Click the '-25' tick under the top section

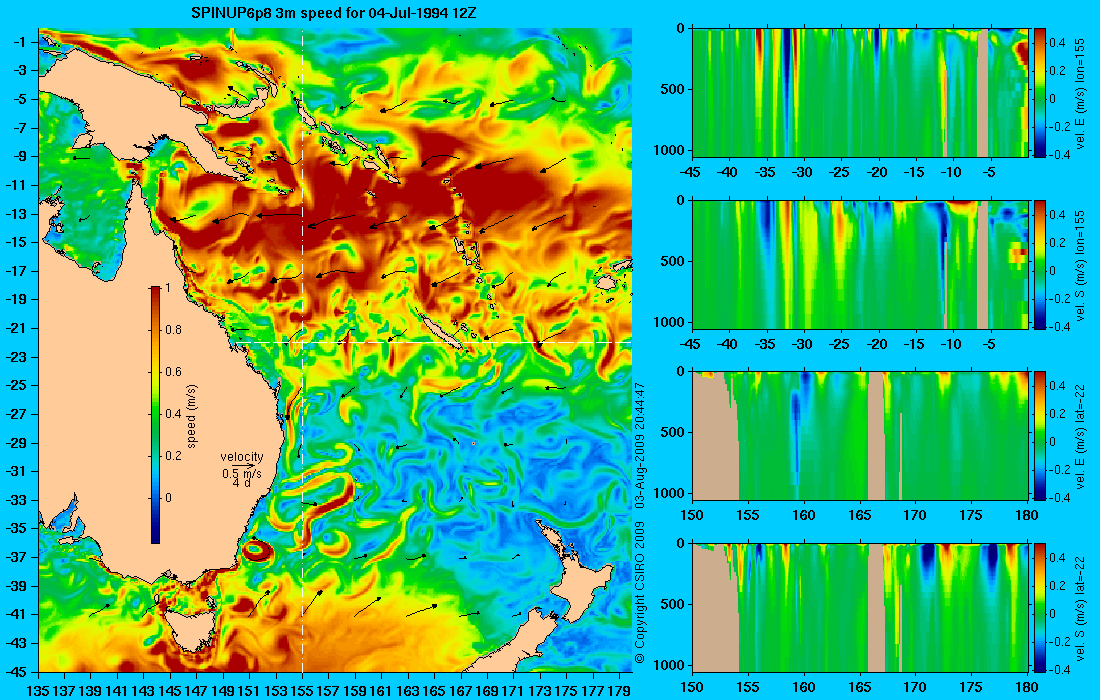pos(840,172)
